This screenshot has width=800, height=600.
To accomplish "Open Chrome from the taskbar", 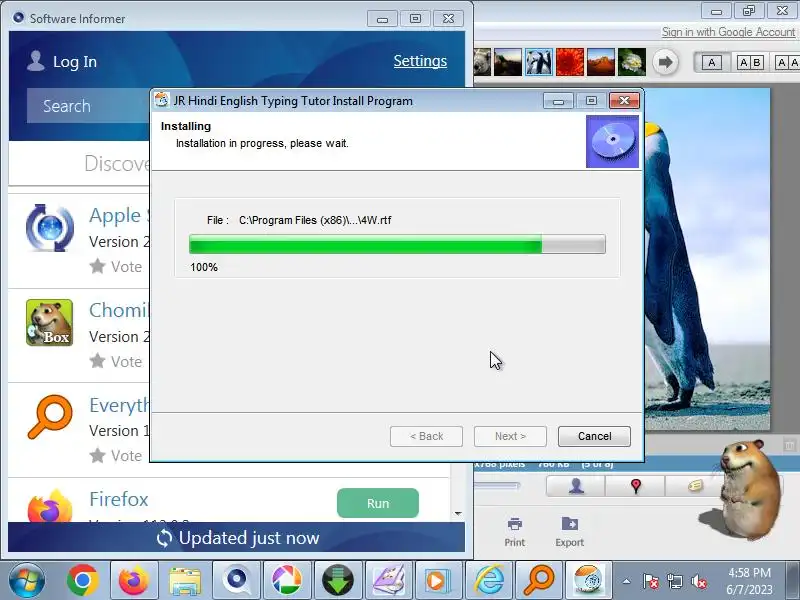I will [x=82, y=580].
